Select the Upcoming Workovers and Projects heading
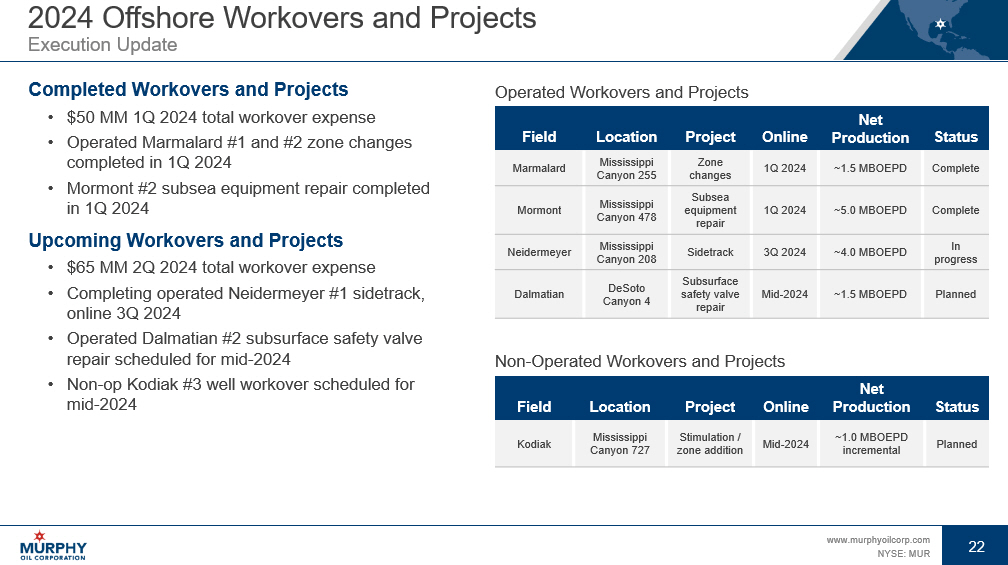The height and width of the screenshot is (565, 1008). pos(186,241)
